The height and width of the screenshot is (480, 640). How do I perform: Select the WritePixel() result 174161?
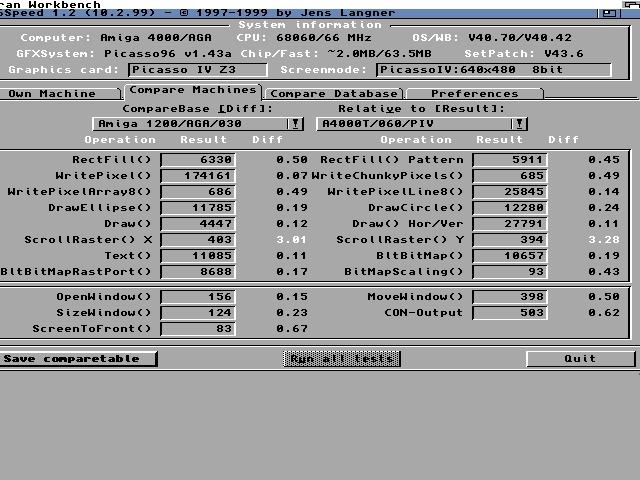[198, 176]
